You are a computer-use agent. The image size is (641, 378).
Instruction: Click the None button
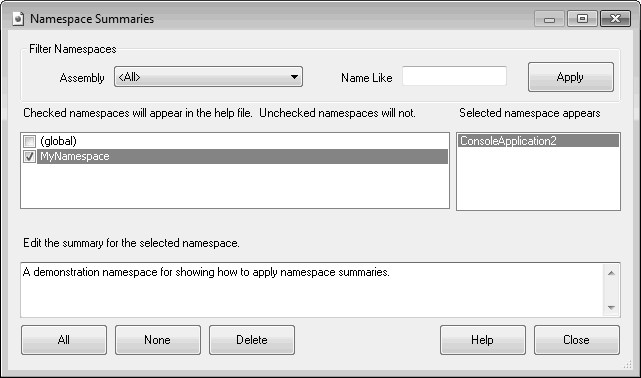158,340
